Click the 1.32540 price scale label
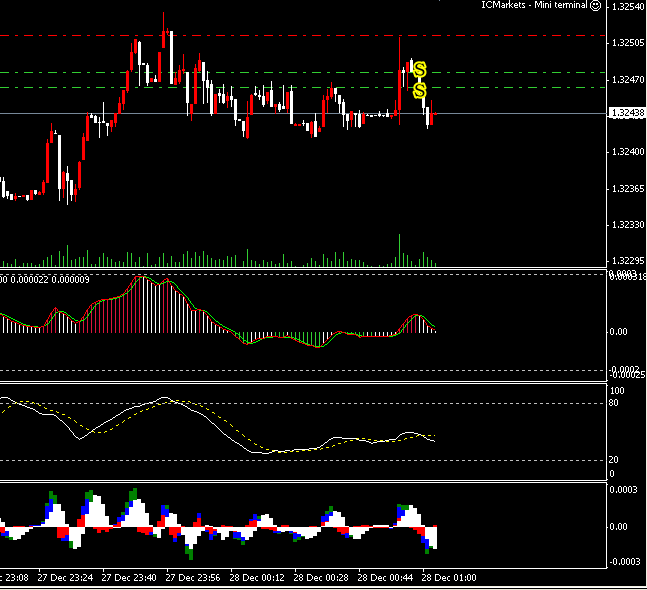 (628, 7)
